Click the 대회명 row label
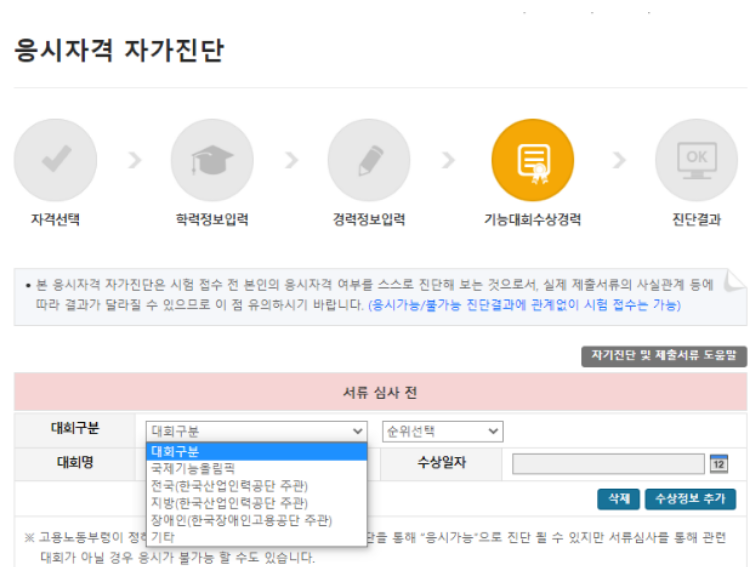 pos(75,463)
